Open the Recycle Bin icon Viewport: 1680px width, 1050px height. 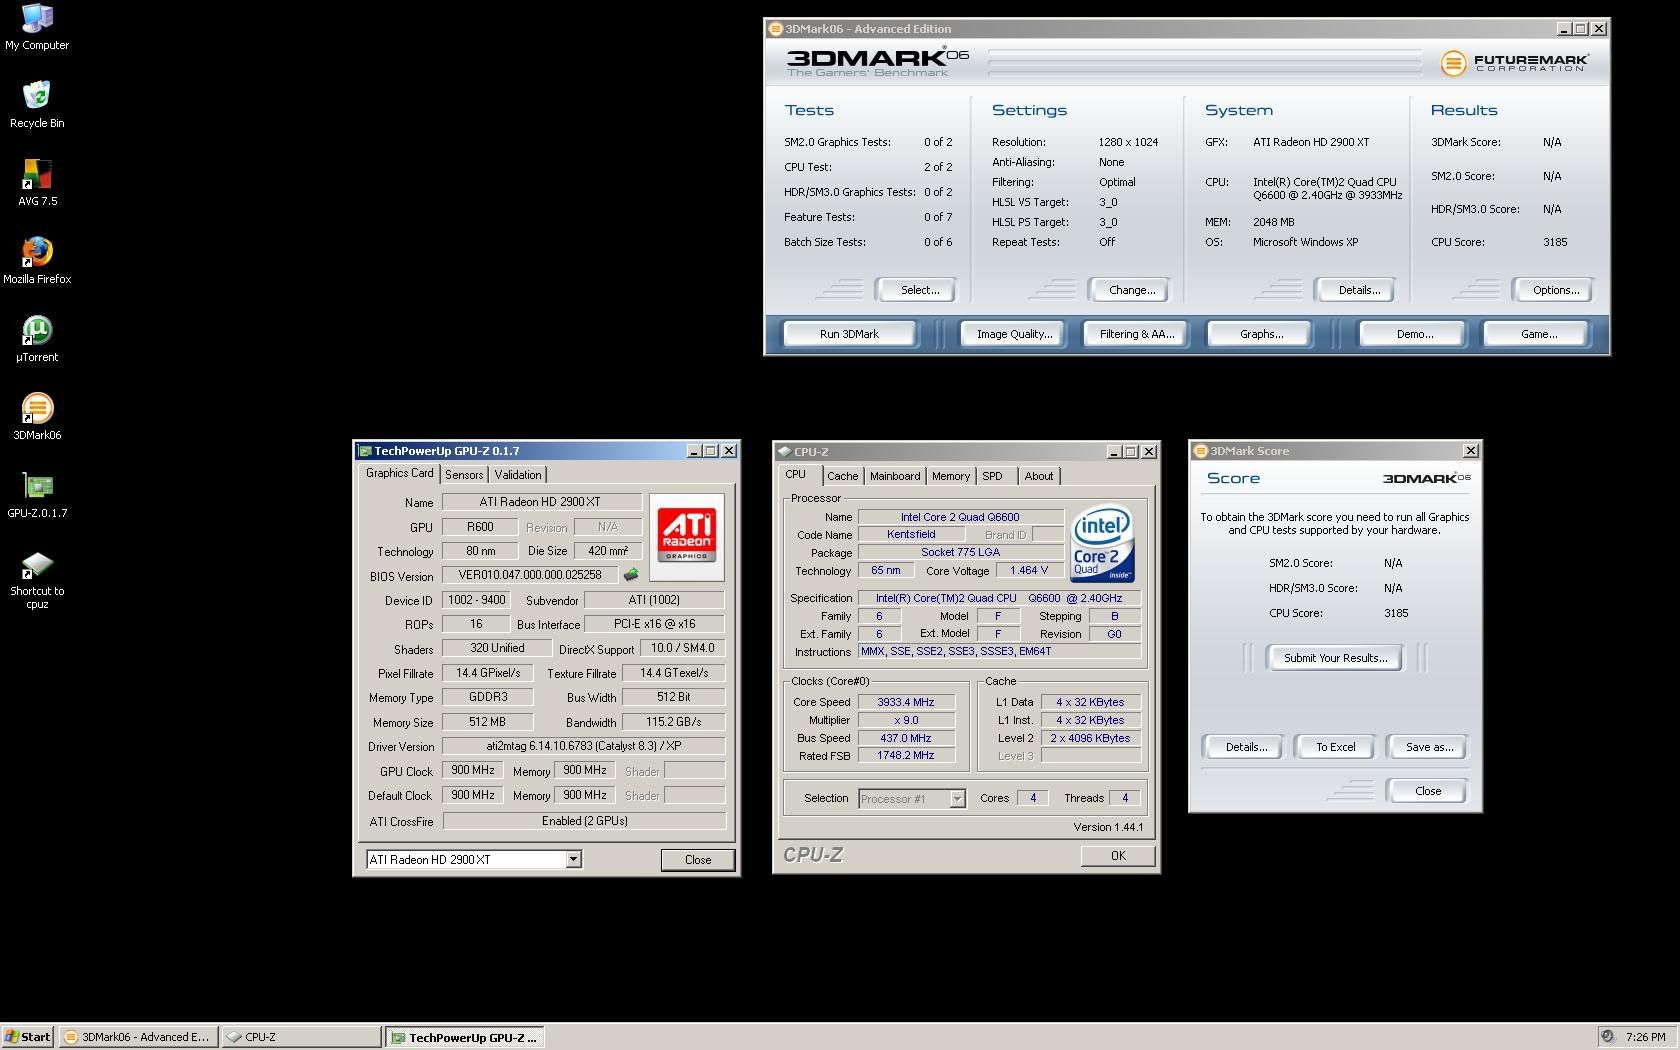coord(37,104)
